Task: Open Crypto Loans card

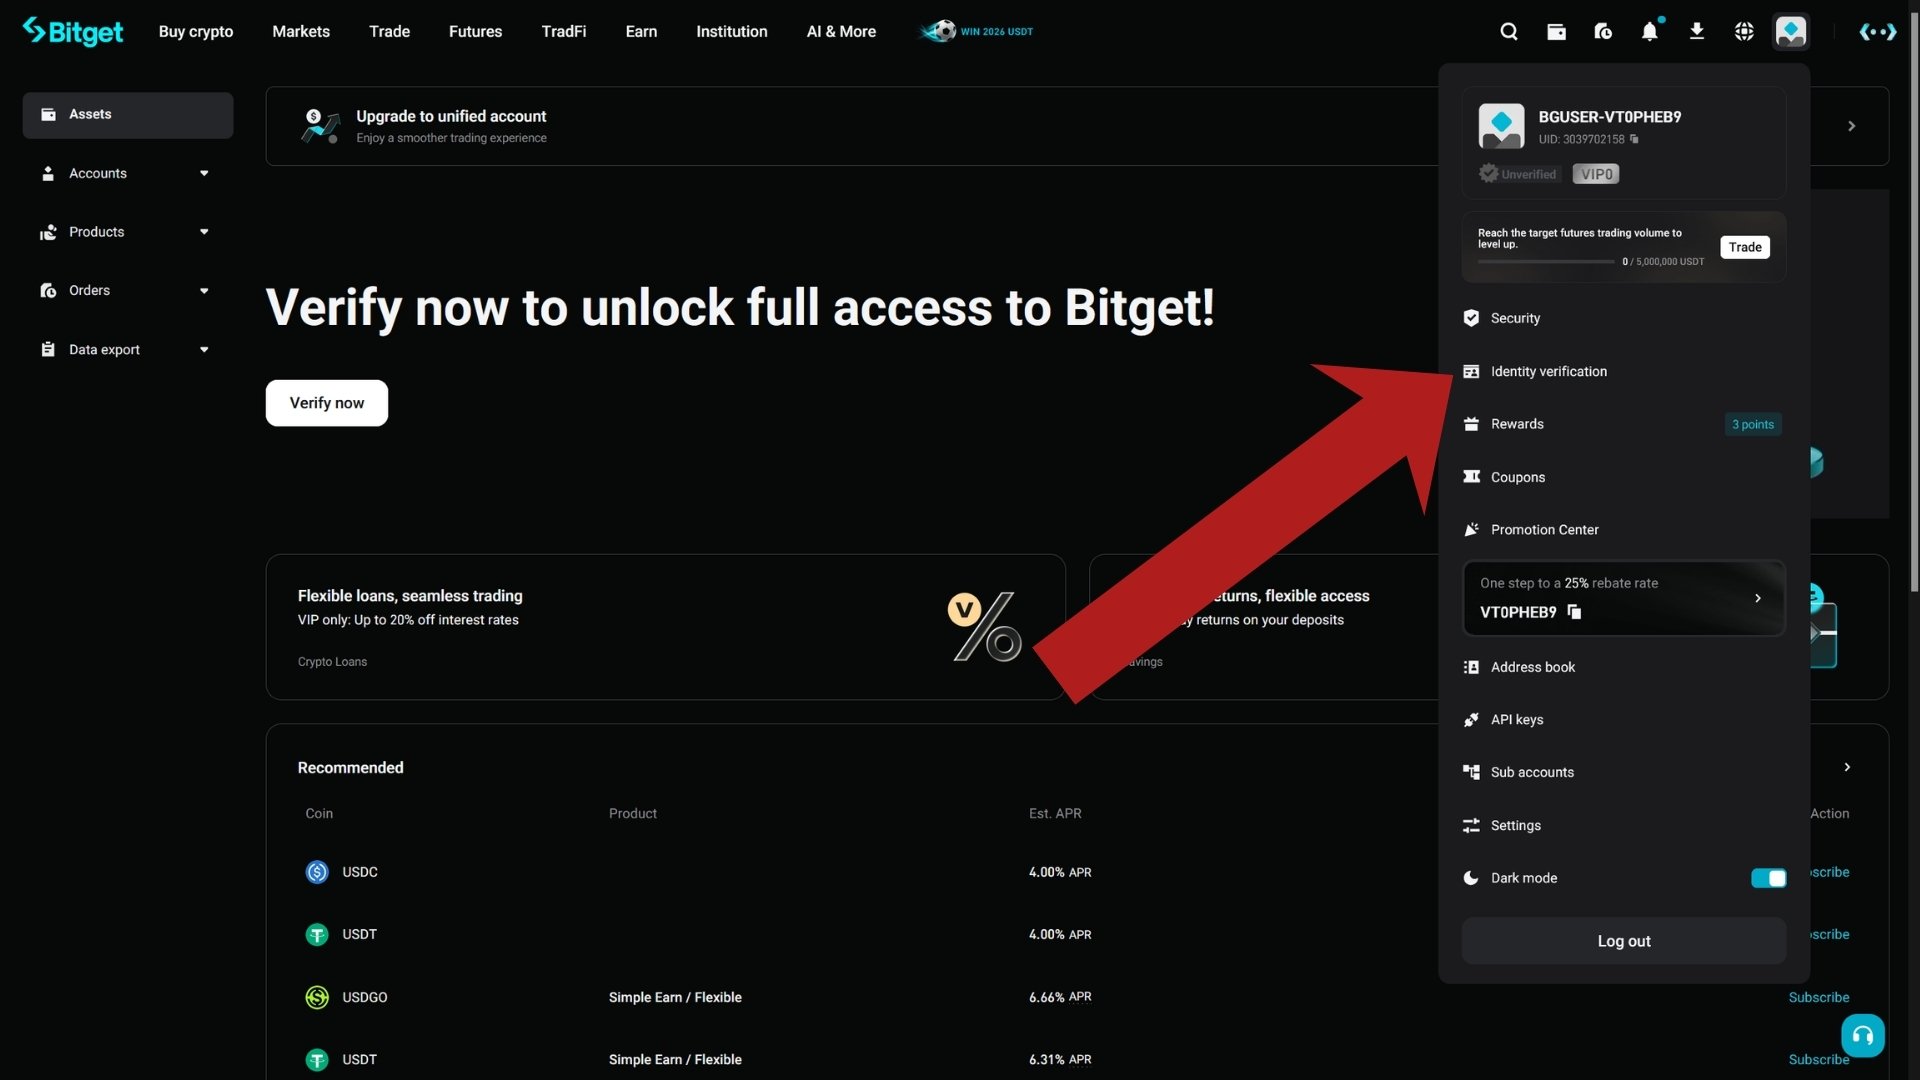Action: click(666, 627)
